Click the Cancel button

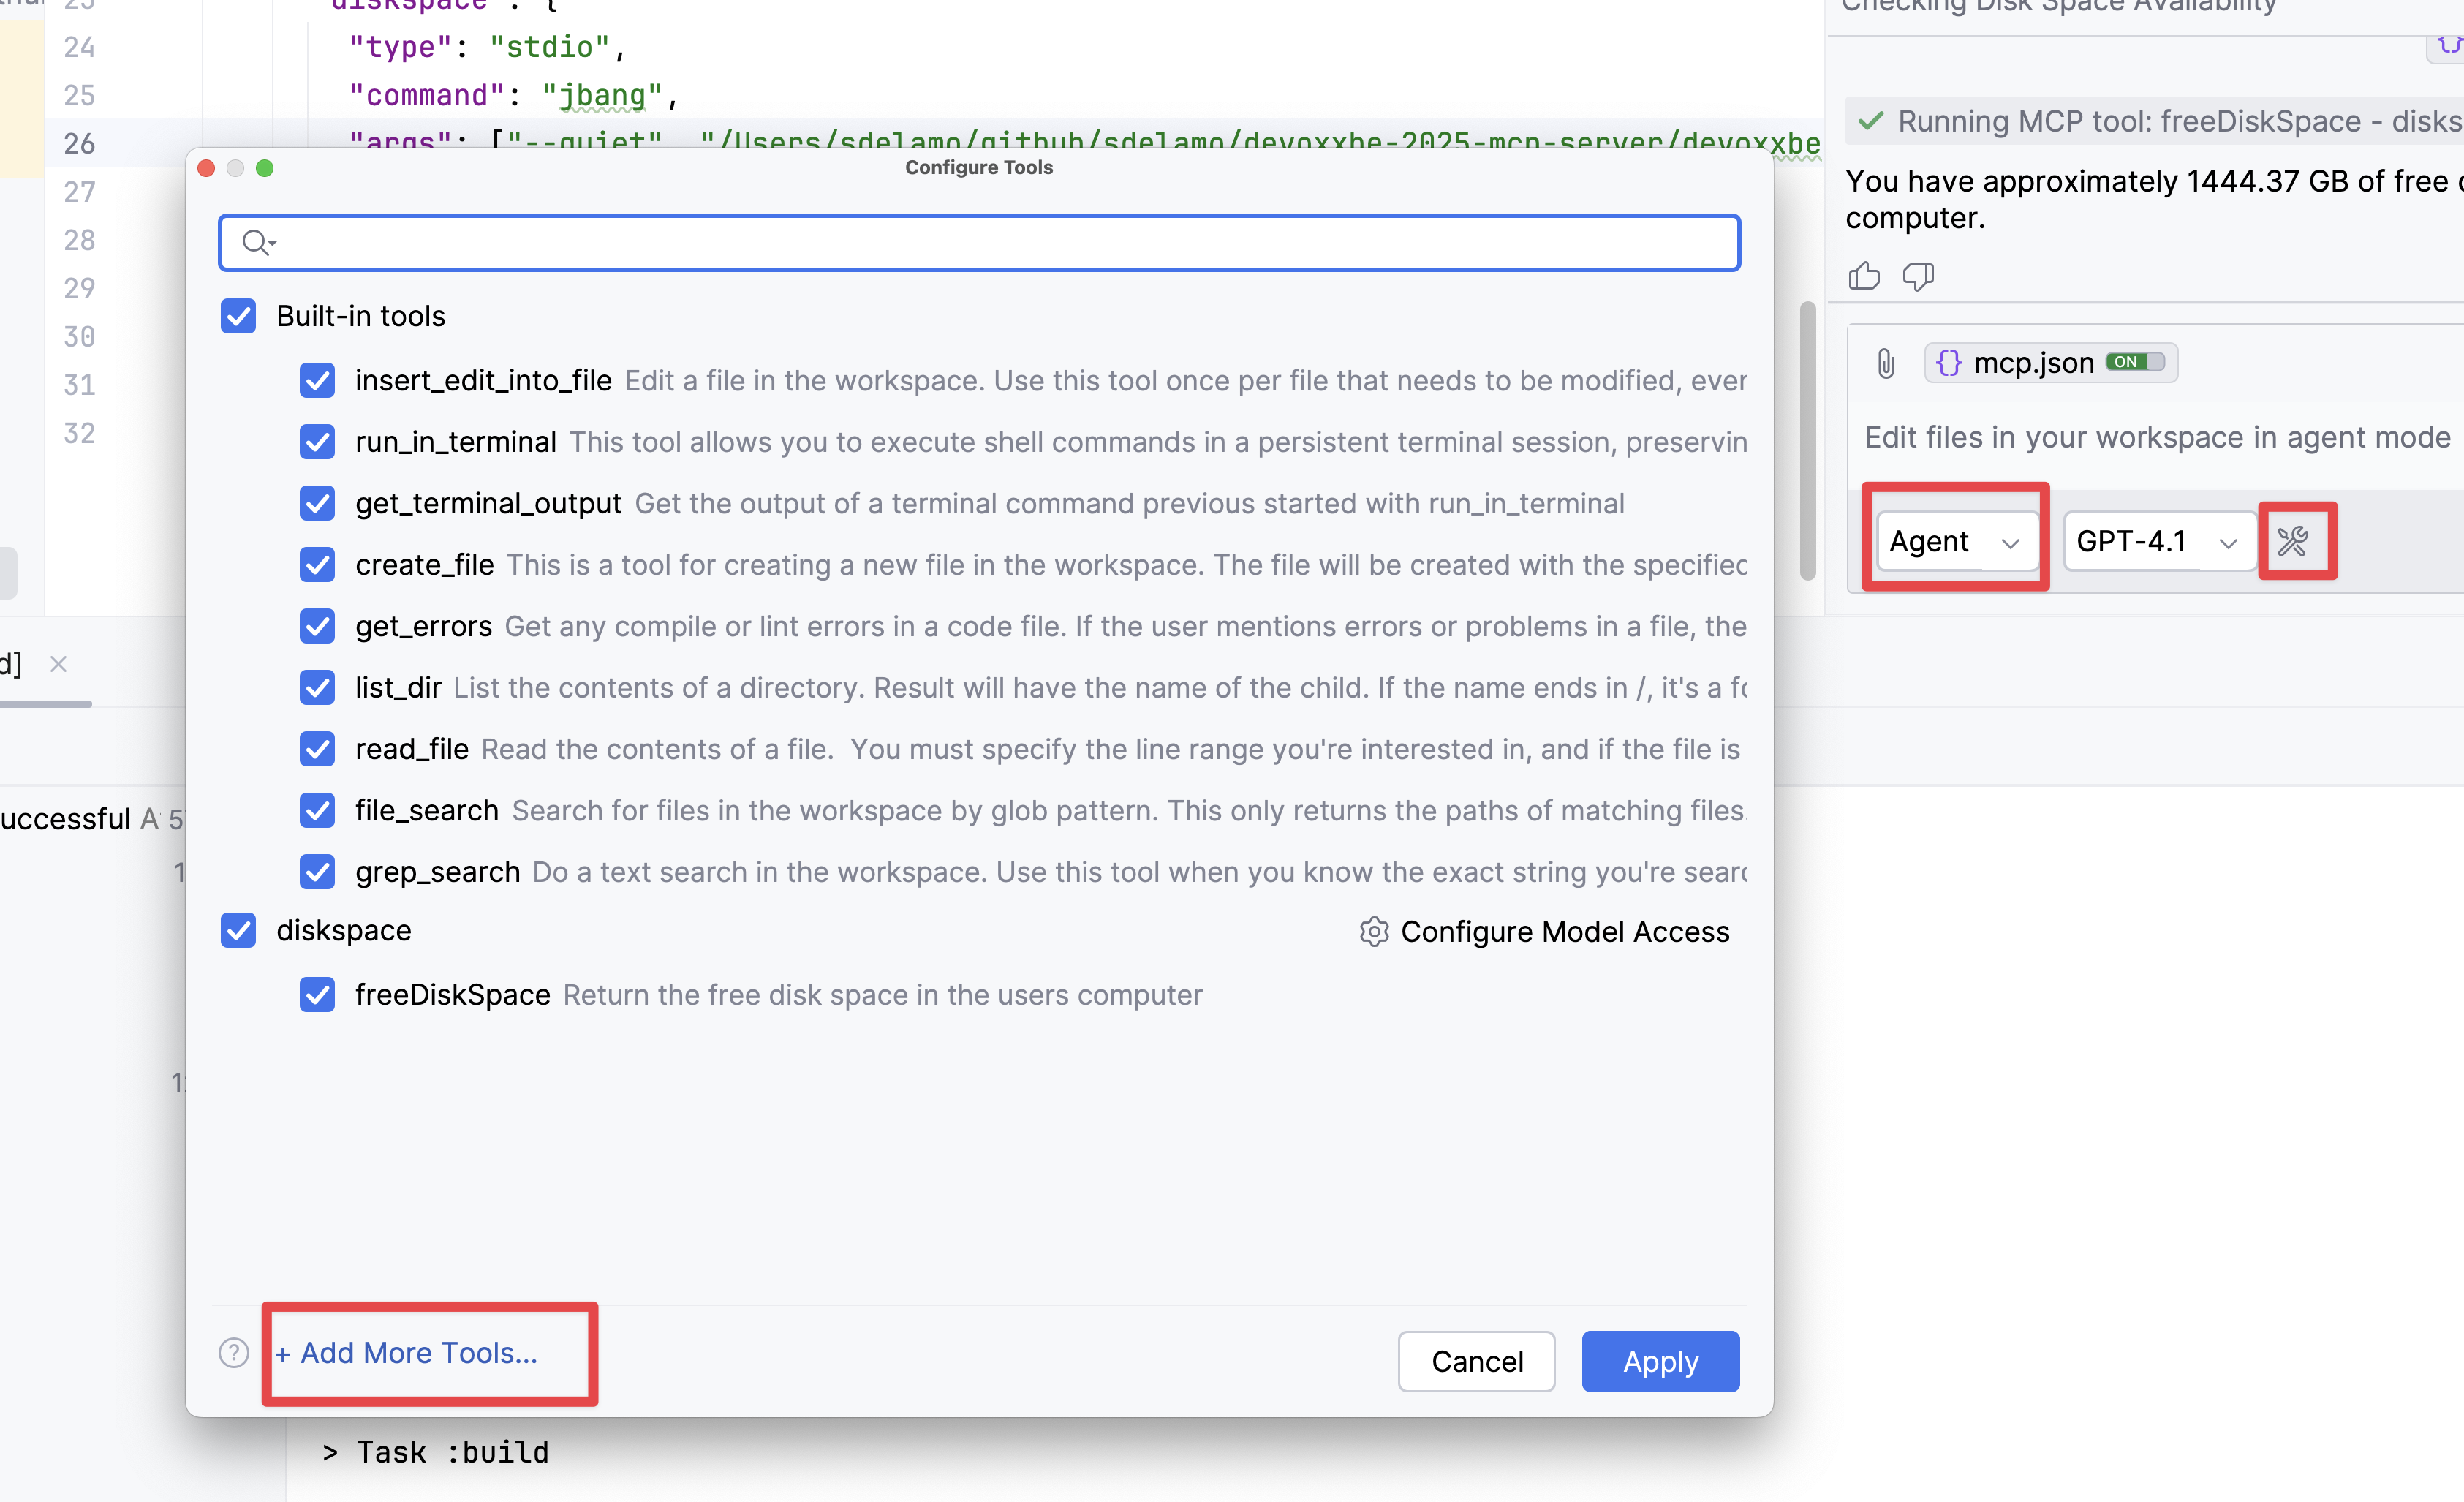coord(1476,1361)
